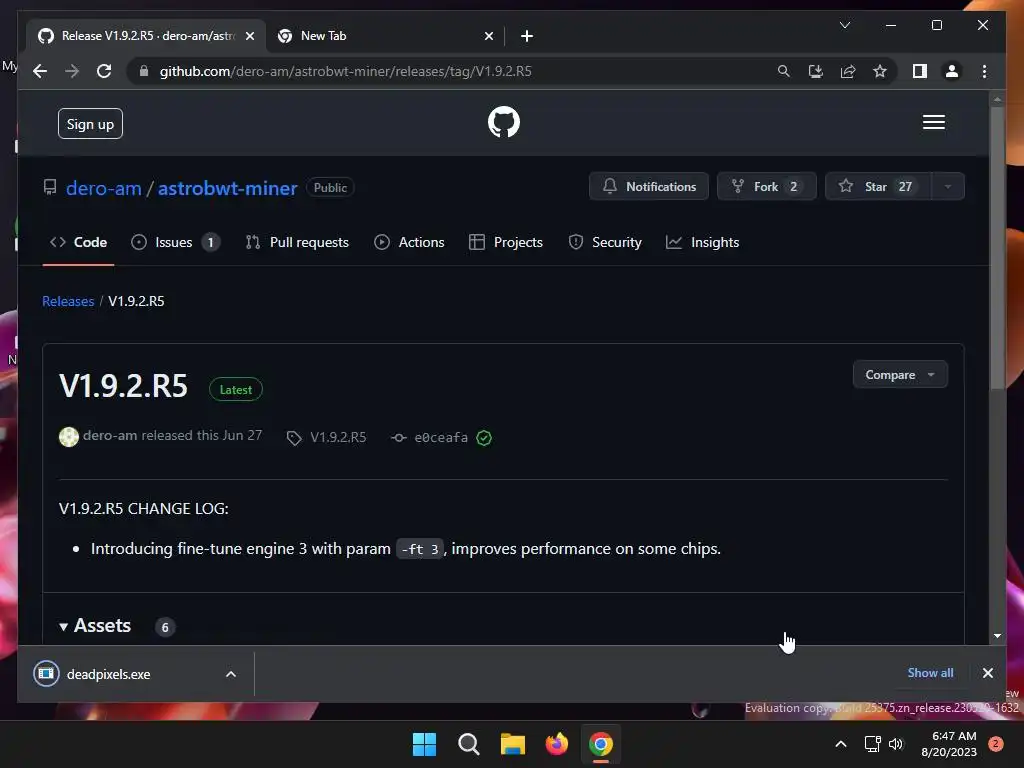The image size is (1024, 768).
Task: Click the -ft 3 code snippet
Action: pyautogui.click(x=420, y=549)
